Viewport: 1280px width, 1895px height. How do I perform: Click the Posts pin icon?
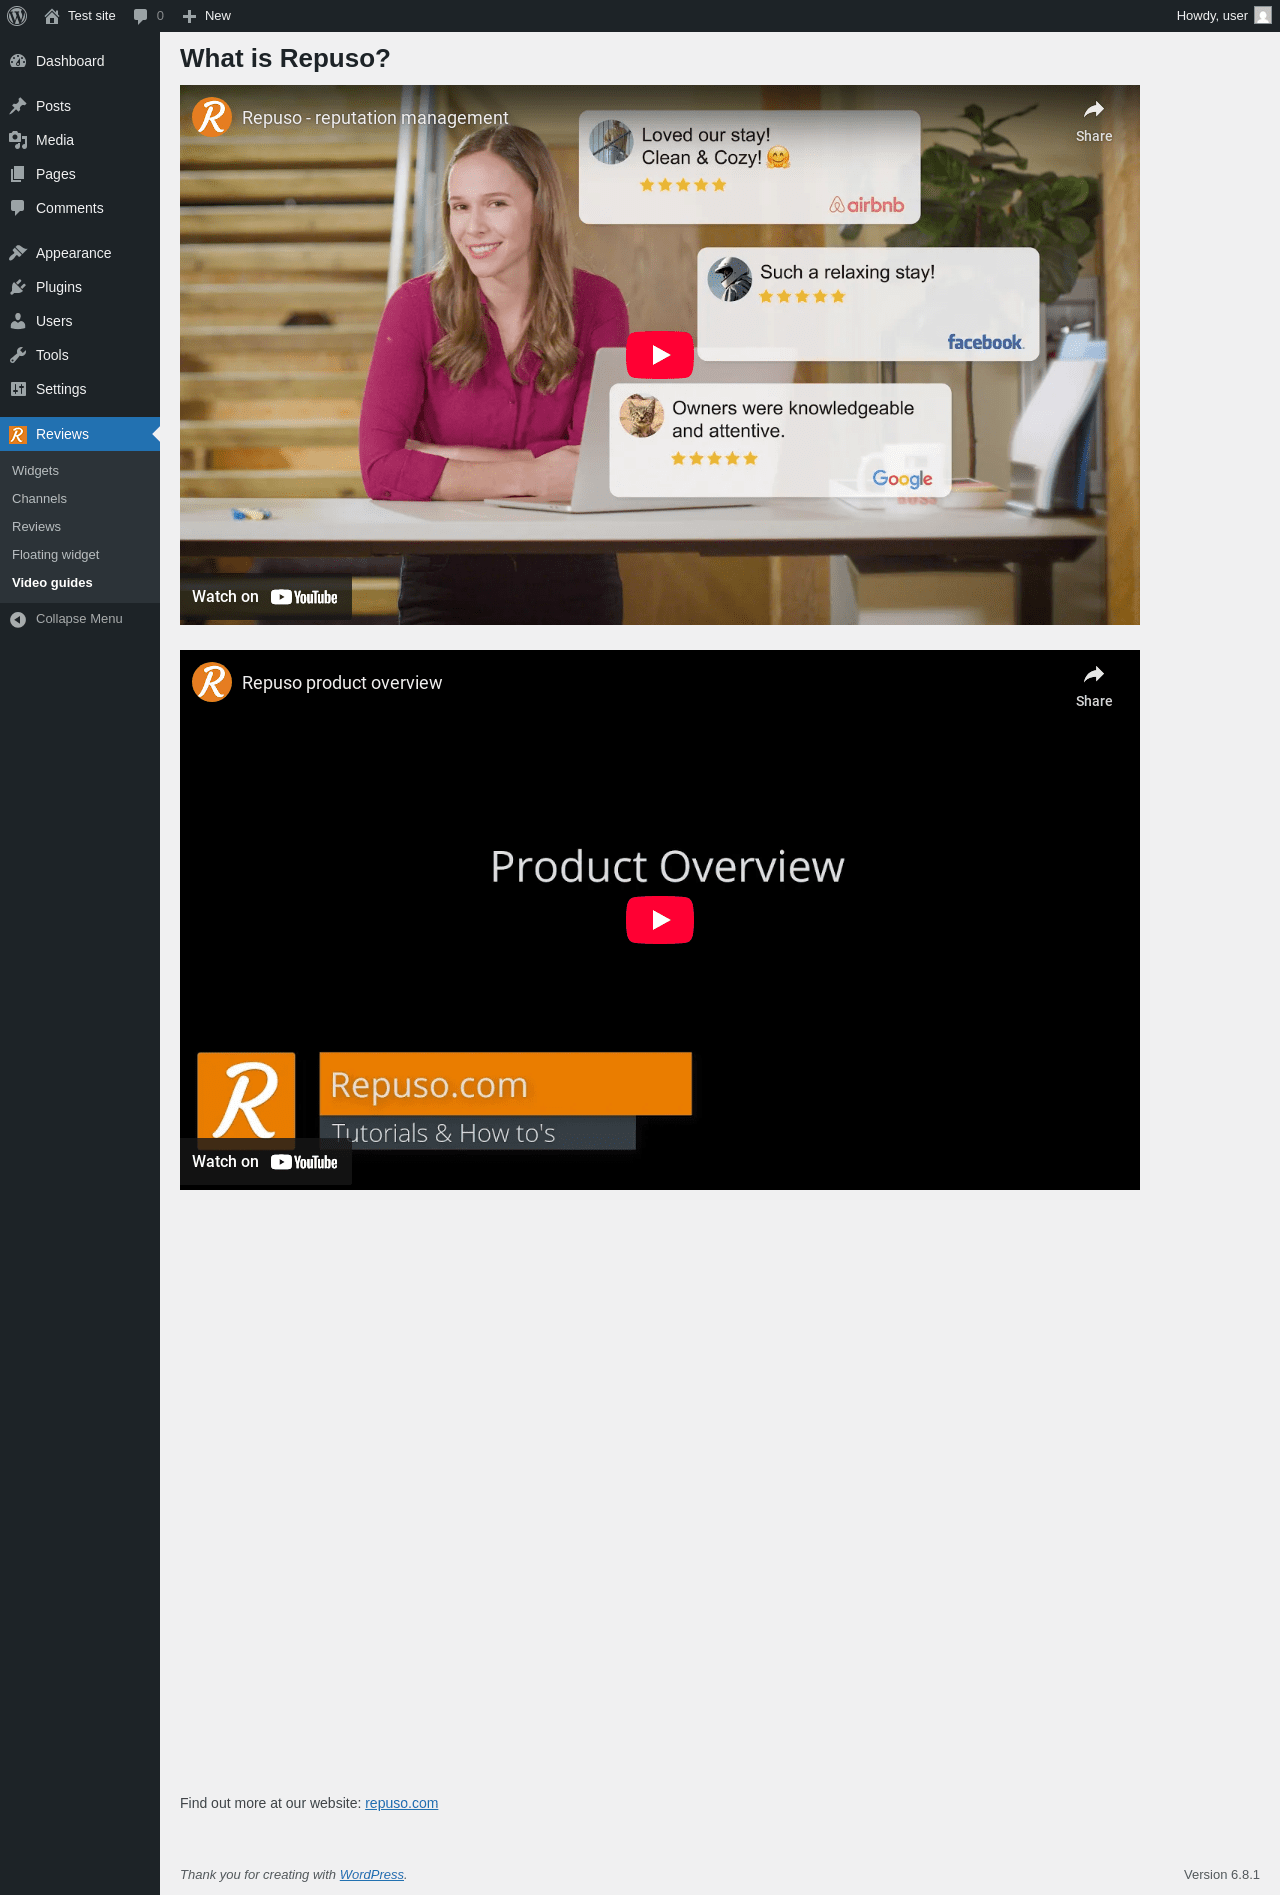point(18,106)
